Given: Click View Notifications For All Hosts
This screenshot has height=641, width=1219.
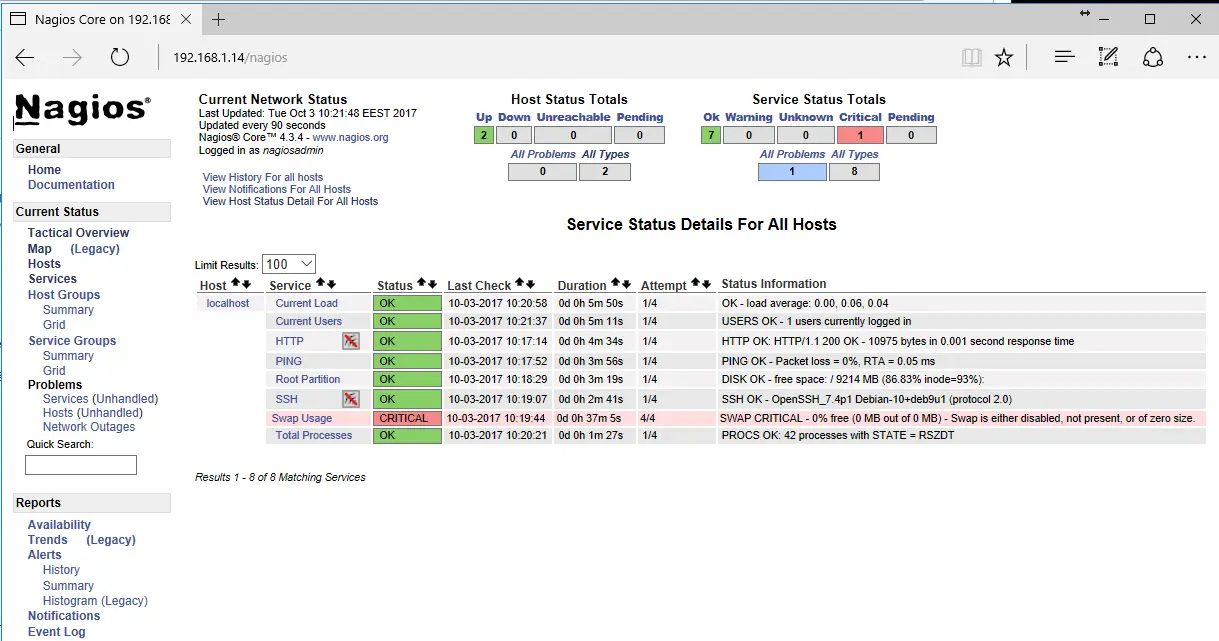Looking at the screenshot, I should click(277, 189).
